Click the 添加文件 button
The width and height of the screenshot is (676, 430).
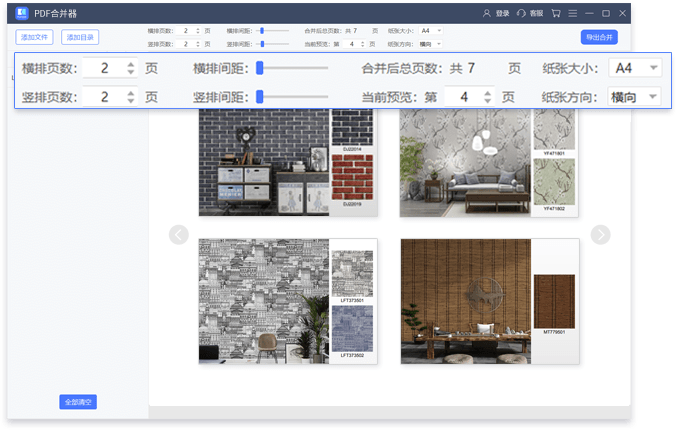point(34,37)
